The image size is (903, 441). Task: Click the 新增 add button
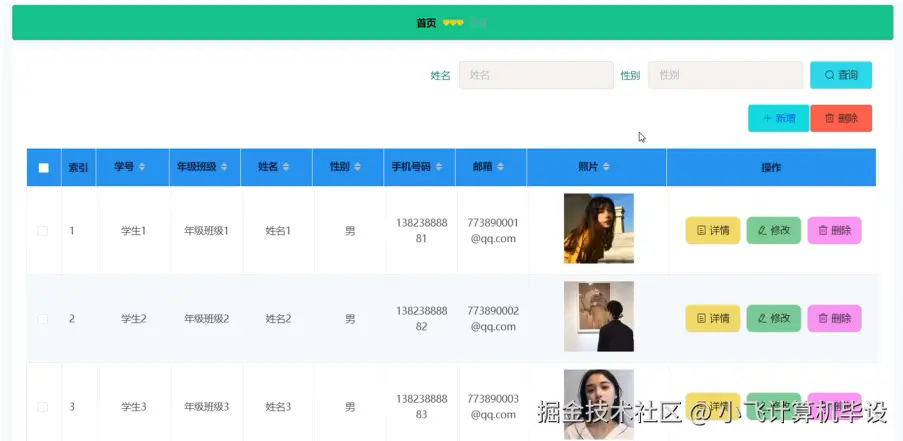[779, 118]
